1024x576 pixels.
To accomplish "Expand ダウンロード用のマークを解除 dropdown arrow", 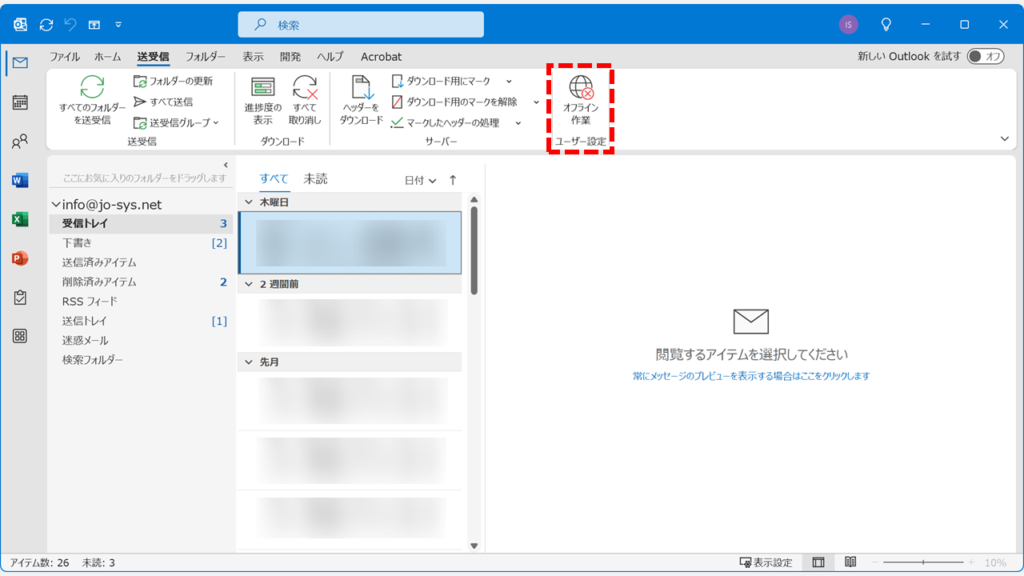I will pyautogui.click(x=536, y=102).
